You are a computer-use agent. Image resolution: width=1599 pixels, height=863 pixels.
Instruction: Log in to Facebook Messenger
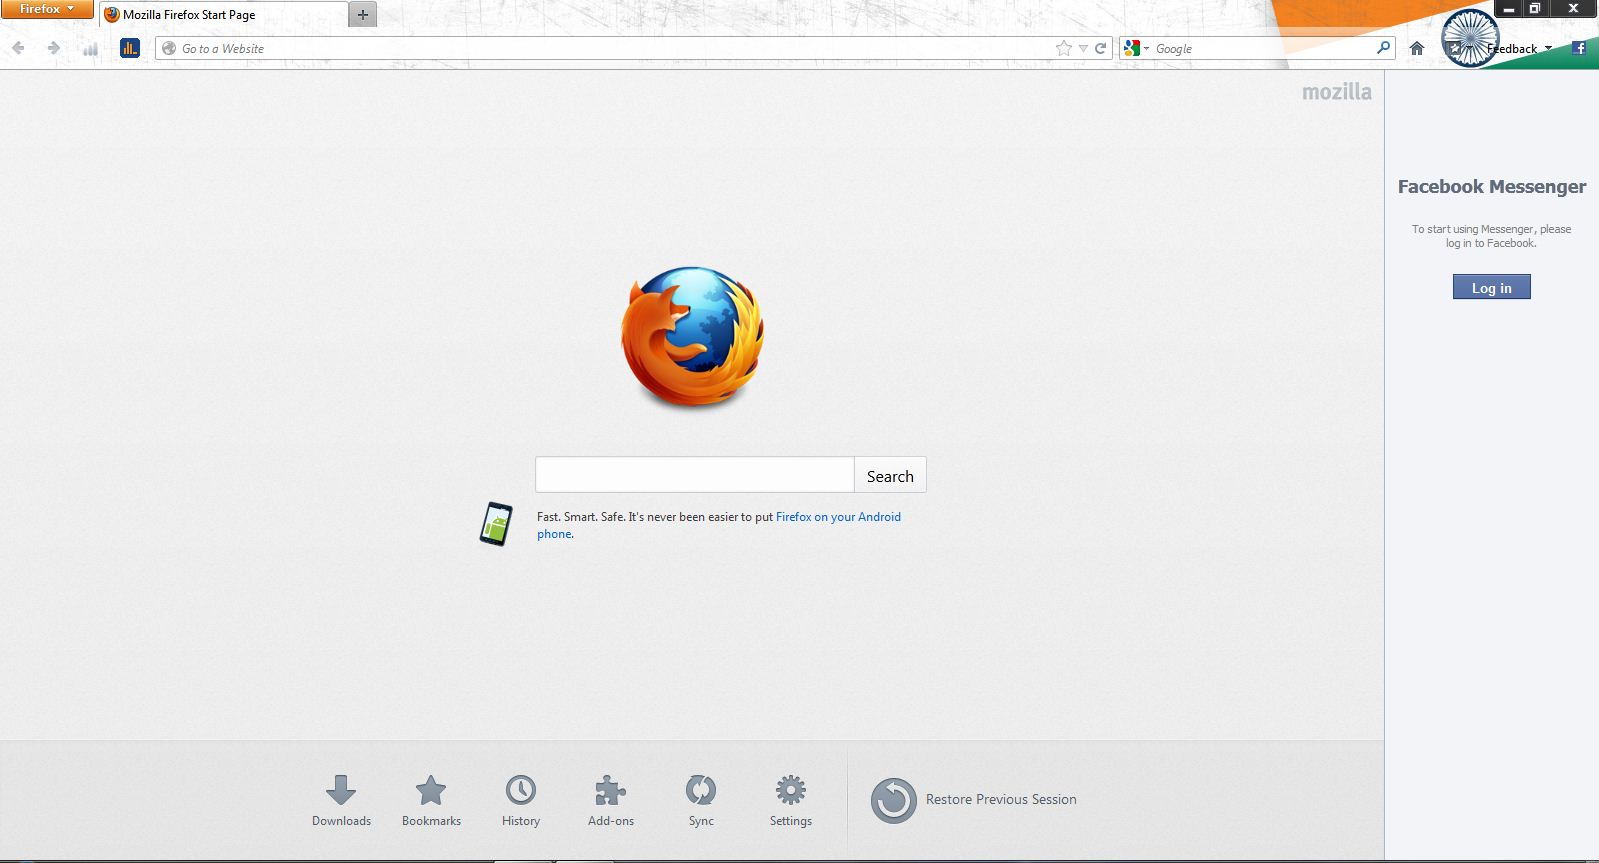[x=1491, y=287]
